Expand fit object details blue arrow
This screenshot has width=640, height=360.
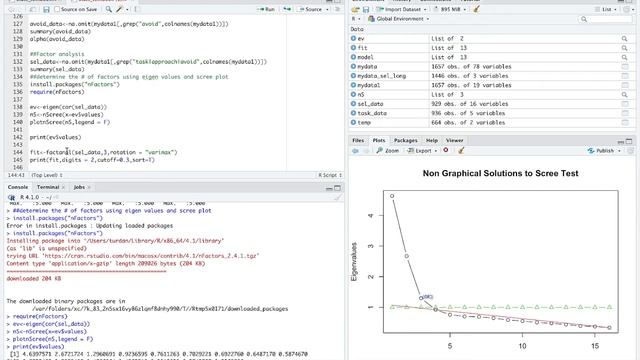[353, 48]
